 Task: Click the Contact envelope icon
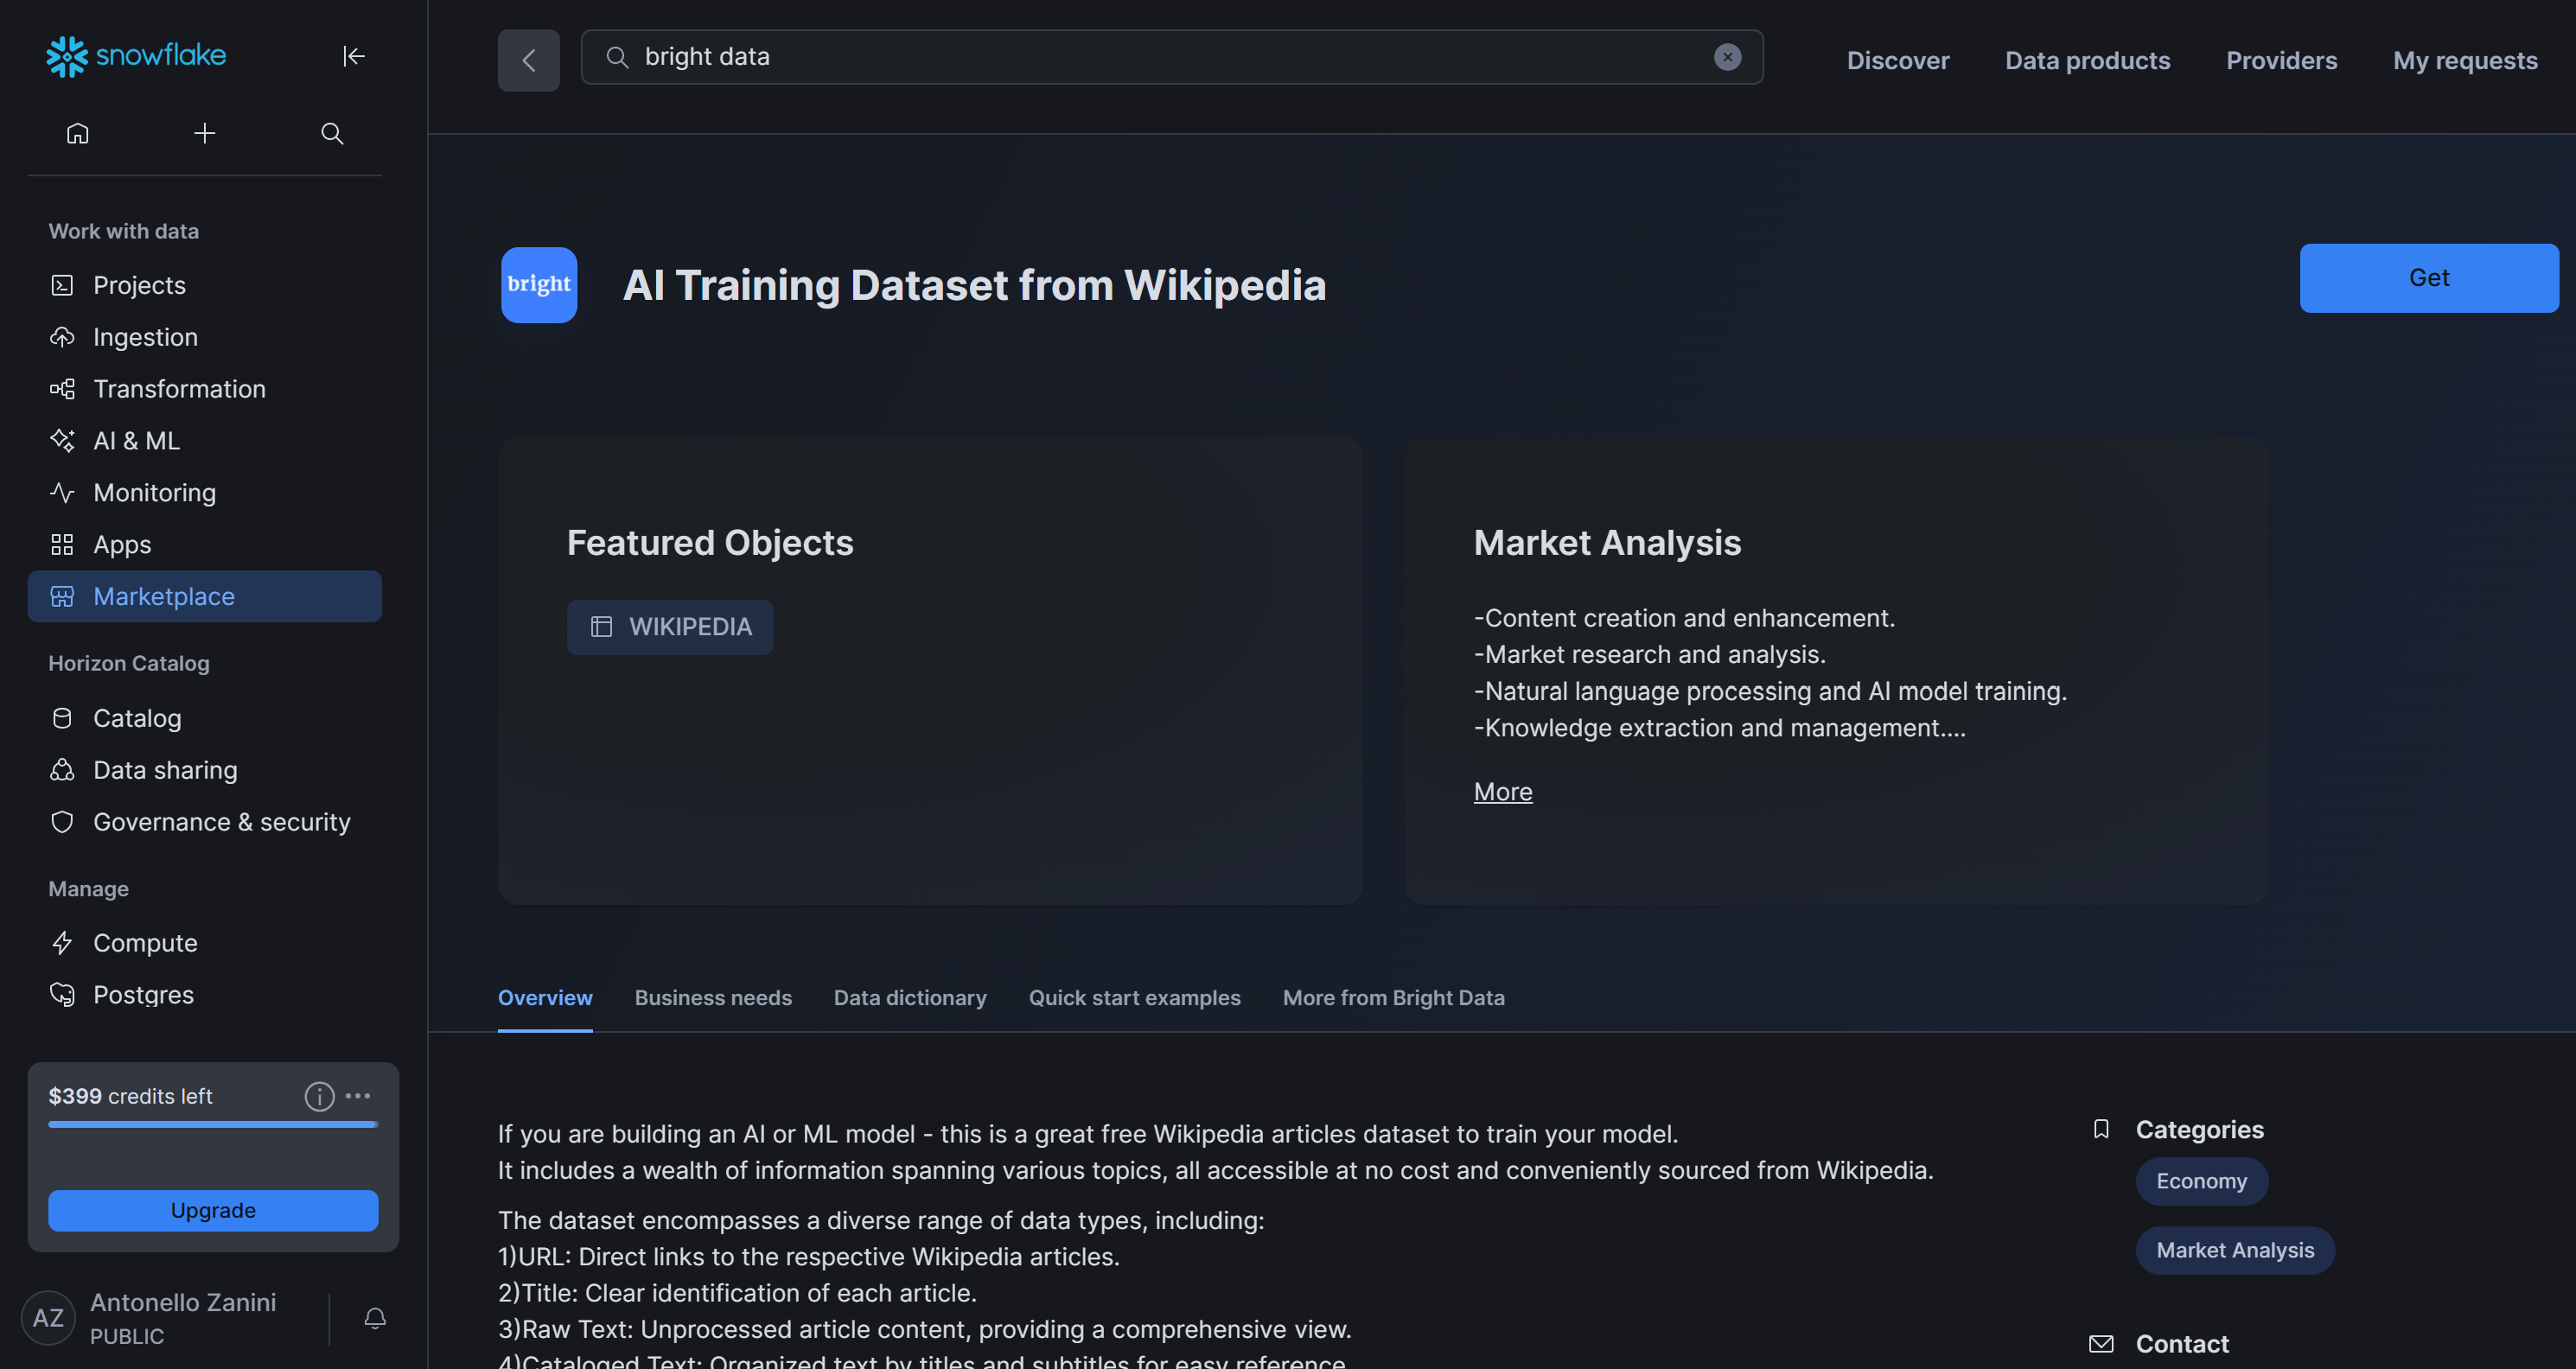point(2101,1345)
